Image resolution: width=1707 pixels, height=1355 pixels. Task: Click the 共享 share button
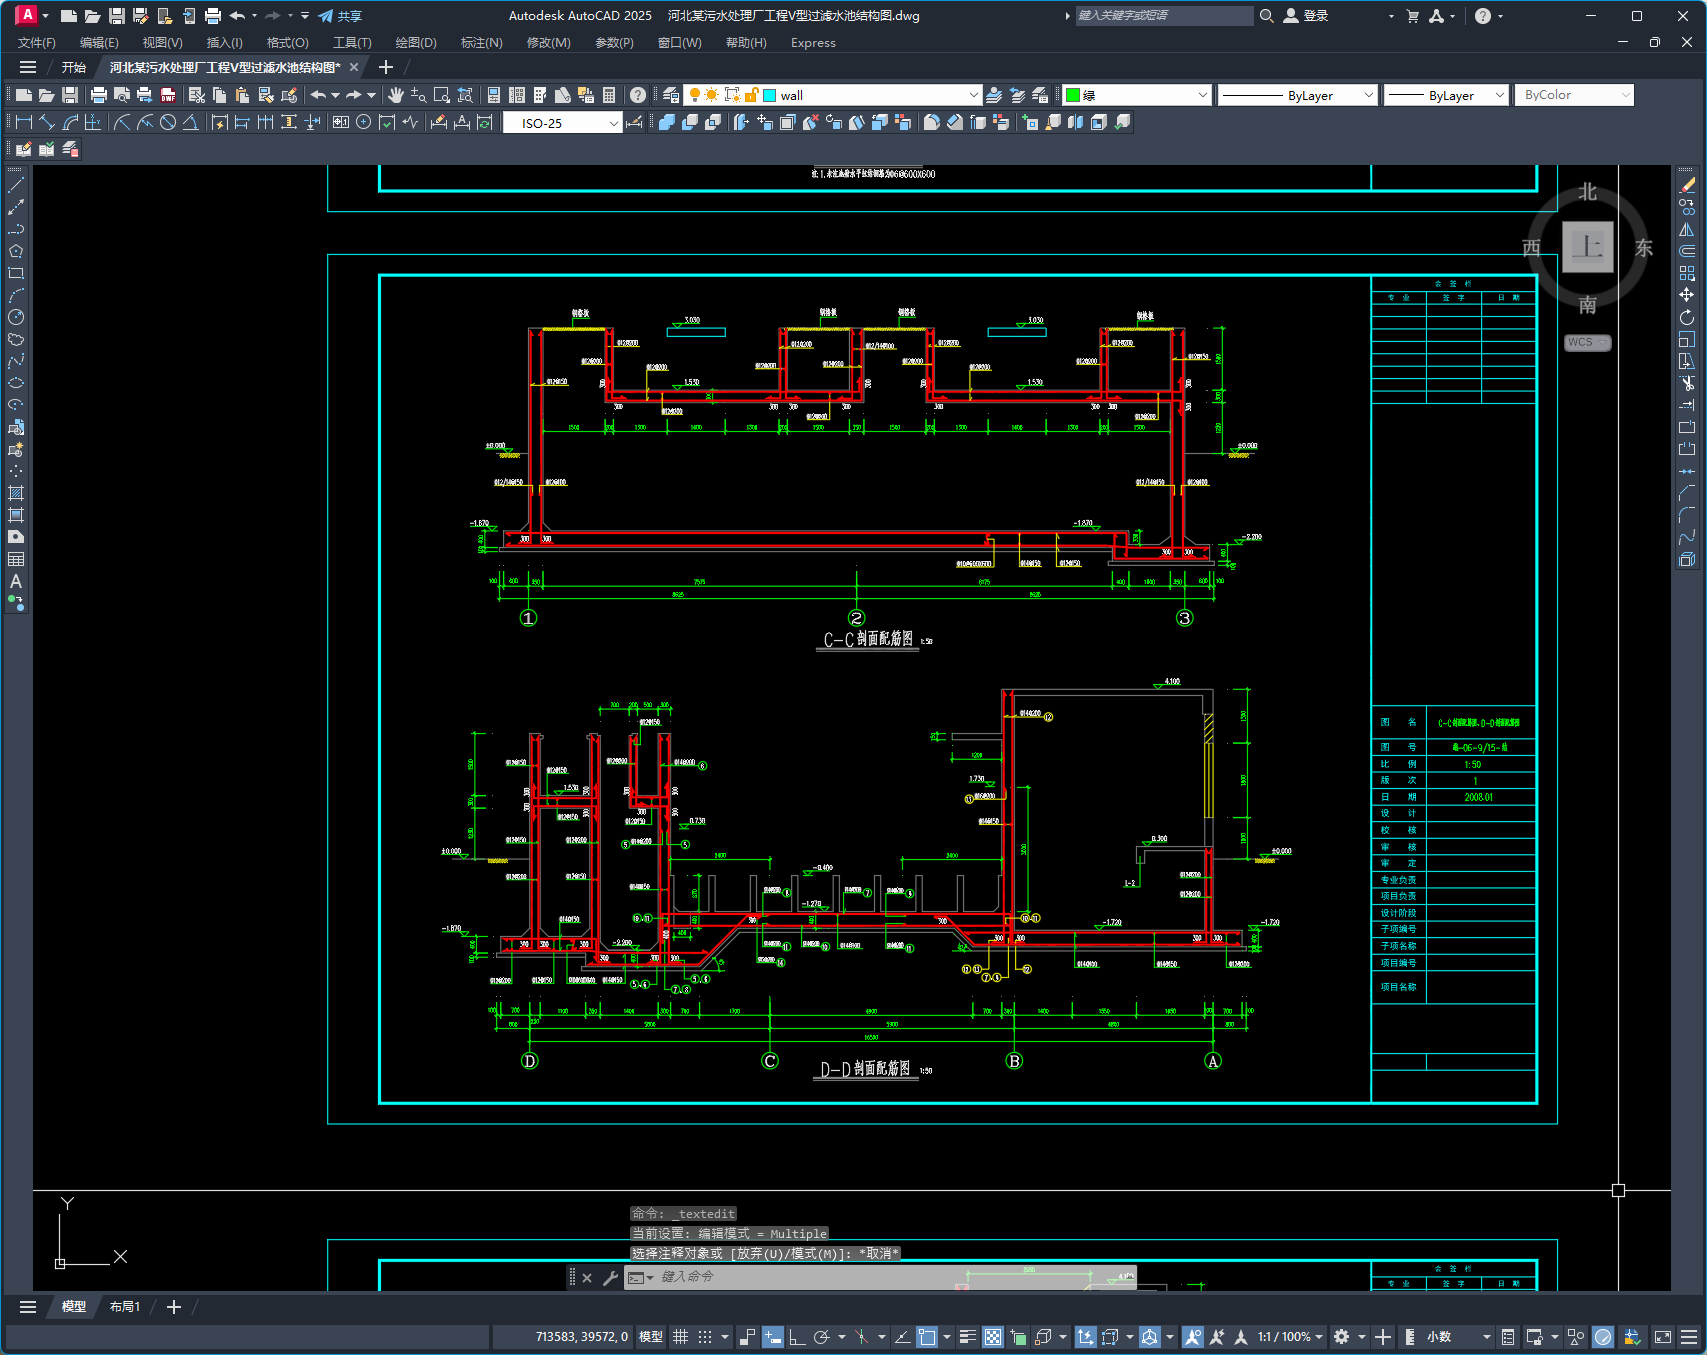340,16
